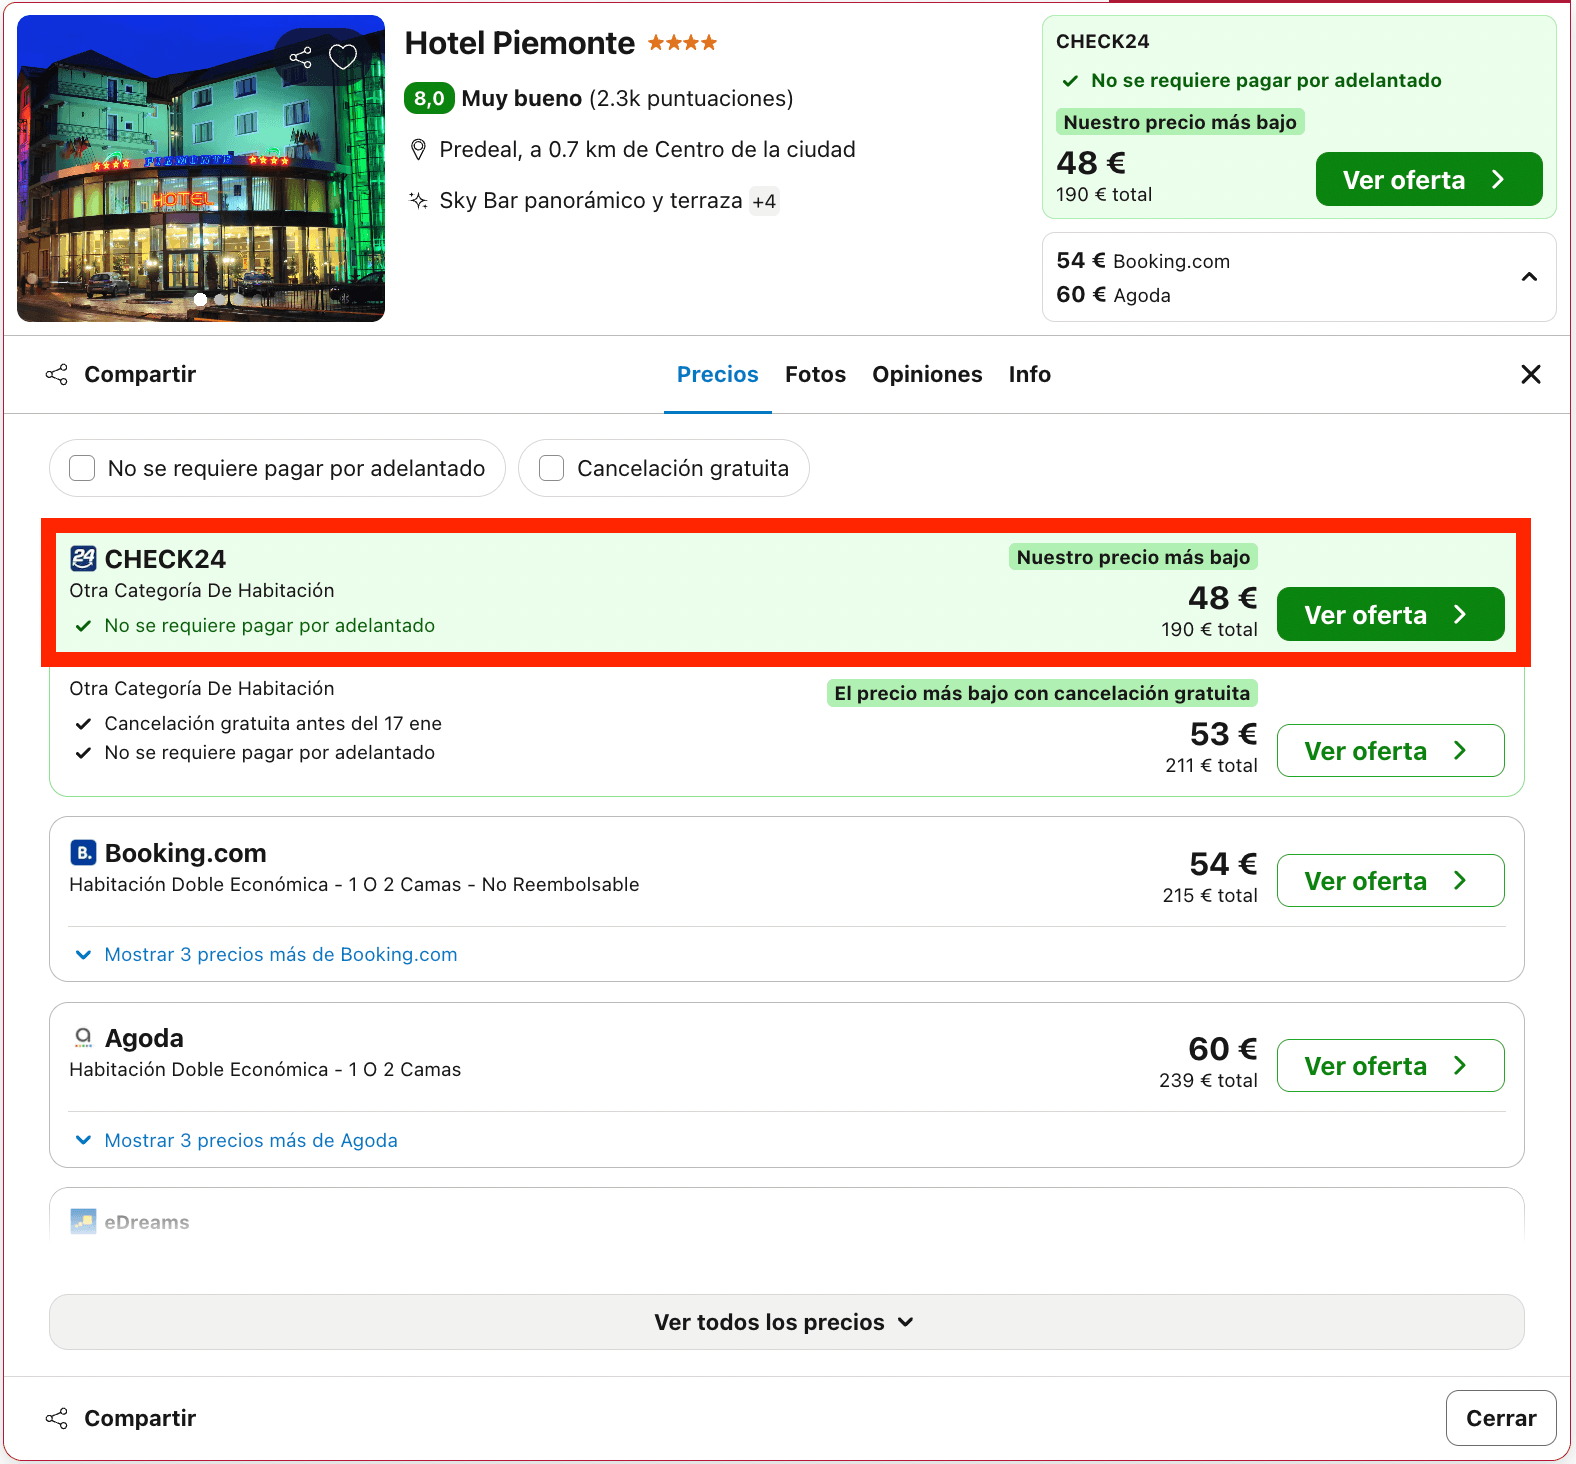Screen dimensions: 1576x1464
Task: Click 'Ver oferta' for the 53 € free cancellation deal
Action: tap(1390, 750)
